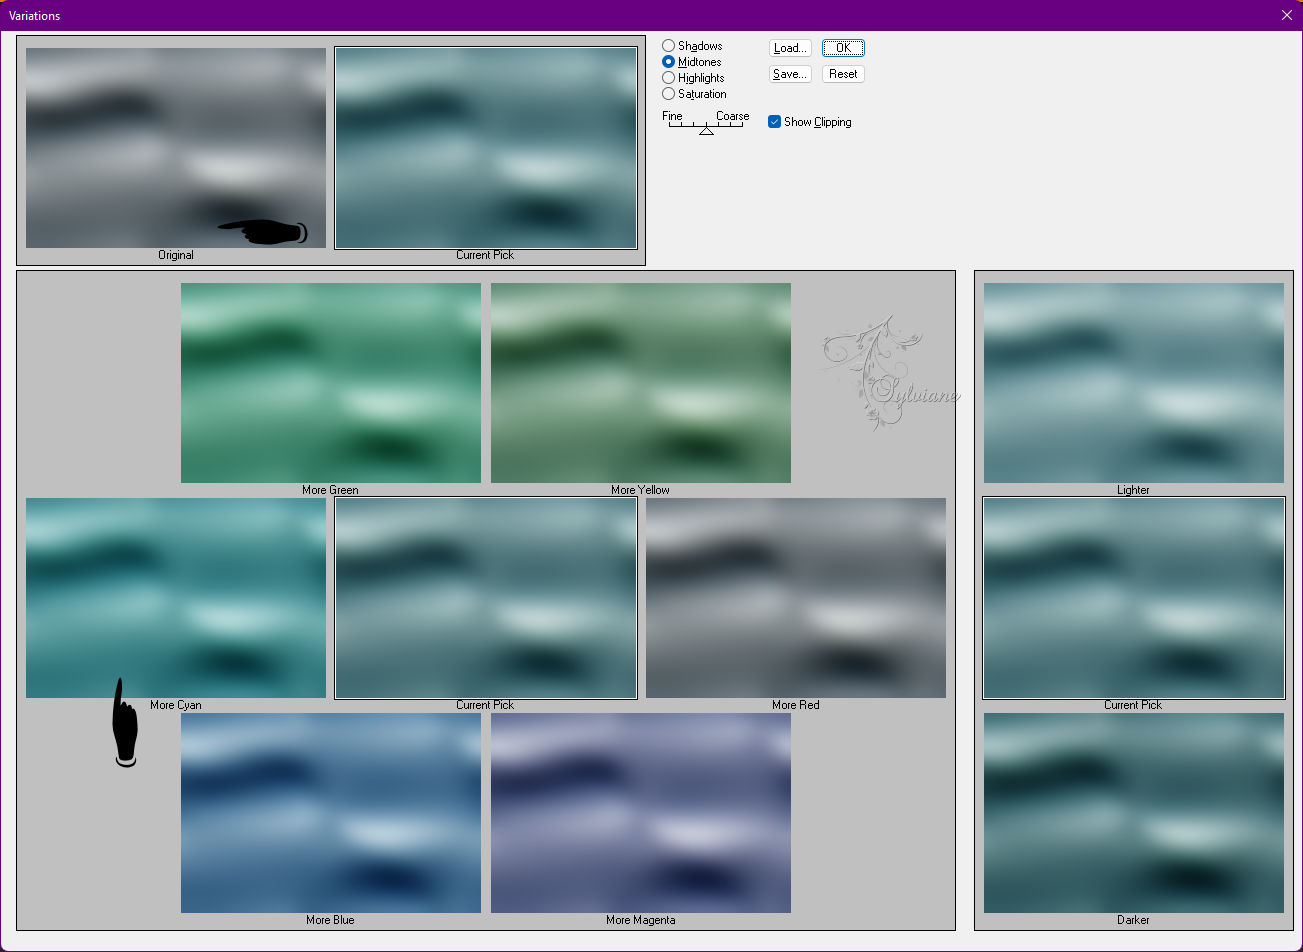The height and width of the screenshot is (952, 1303).
Task: Click the top Current Pick thumbnail
Action: click(486, 148)
